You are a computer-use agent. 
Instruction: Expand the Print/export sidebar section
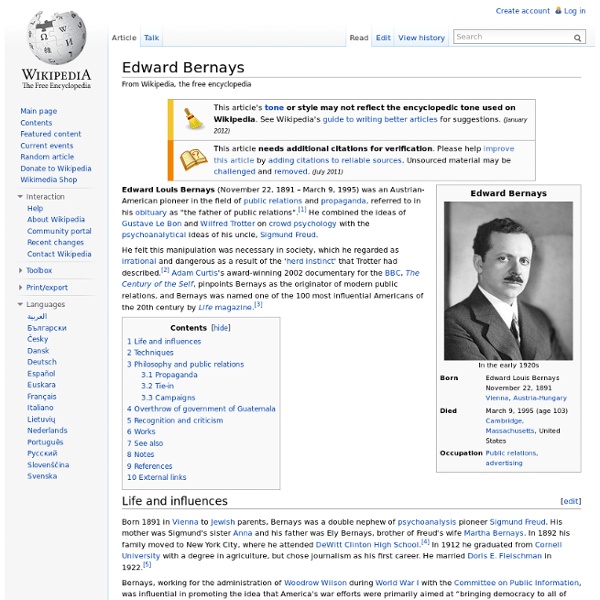[20, 287]
